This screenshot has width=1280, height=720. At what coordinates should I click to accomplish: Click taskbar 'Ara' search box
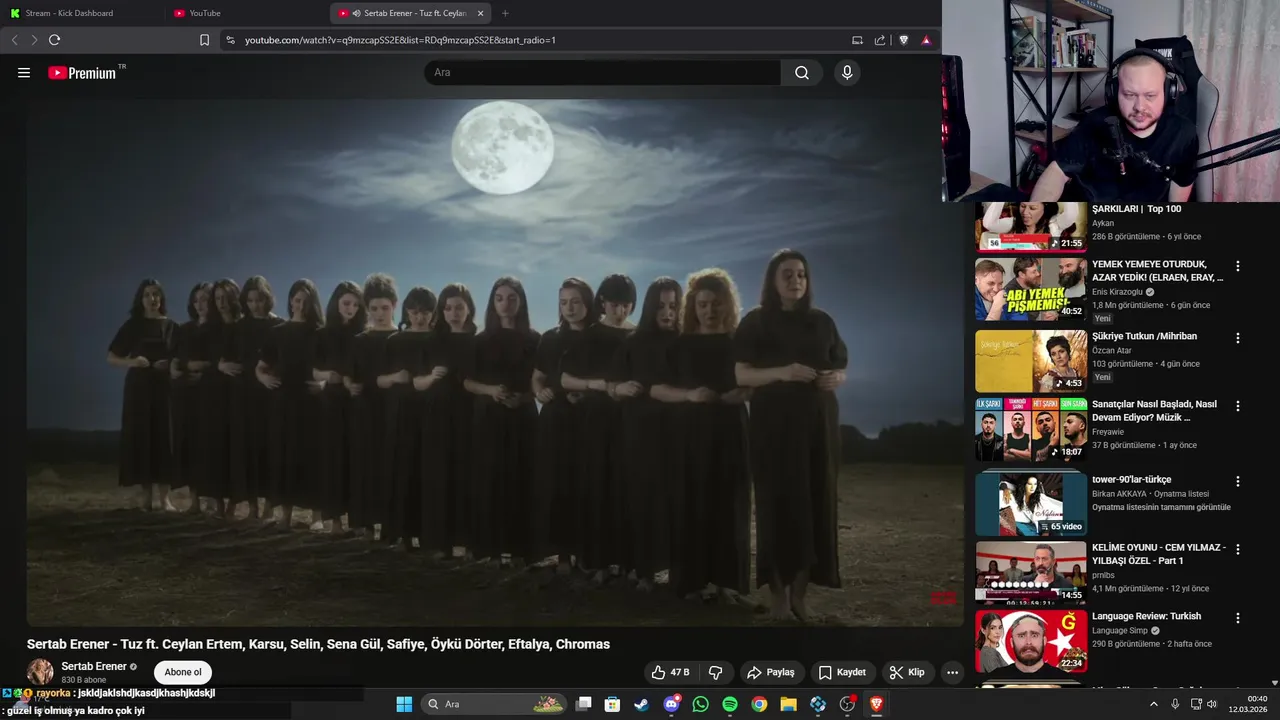(x=494, y=704)
